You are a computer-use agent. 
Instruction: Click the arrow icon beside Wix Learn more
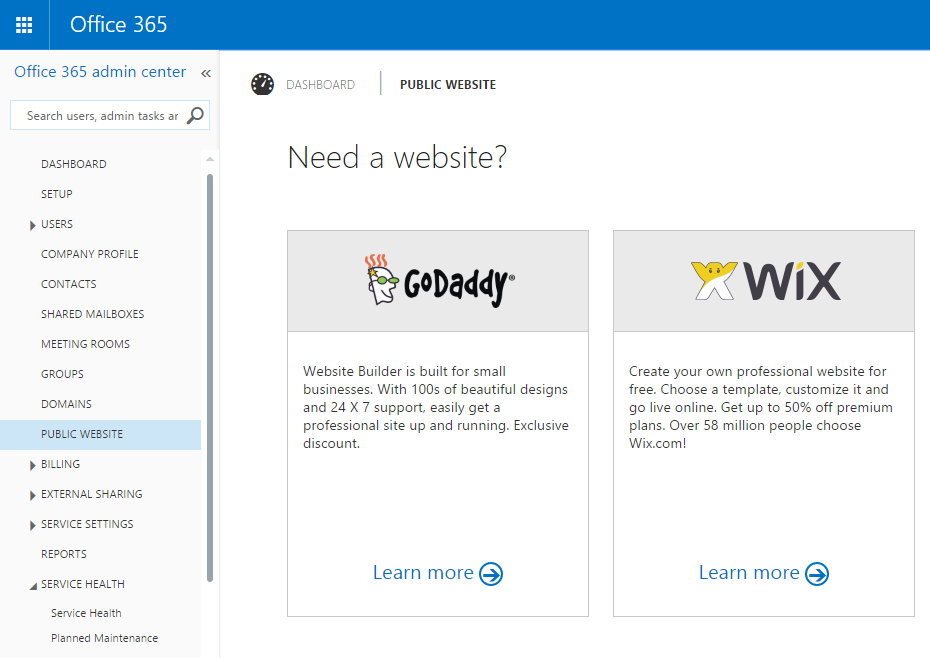817,574
